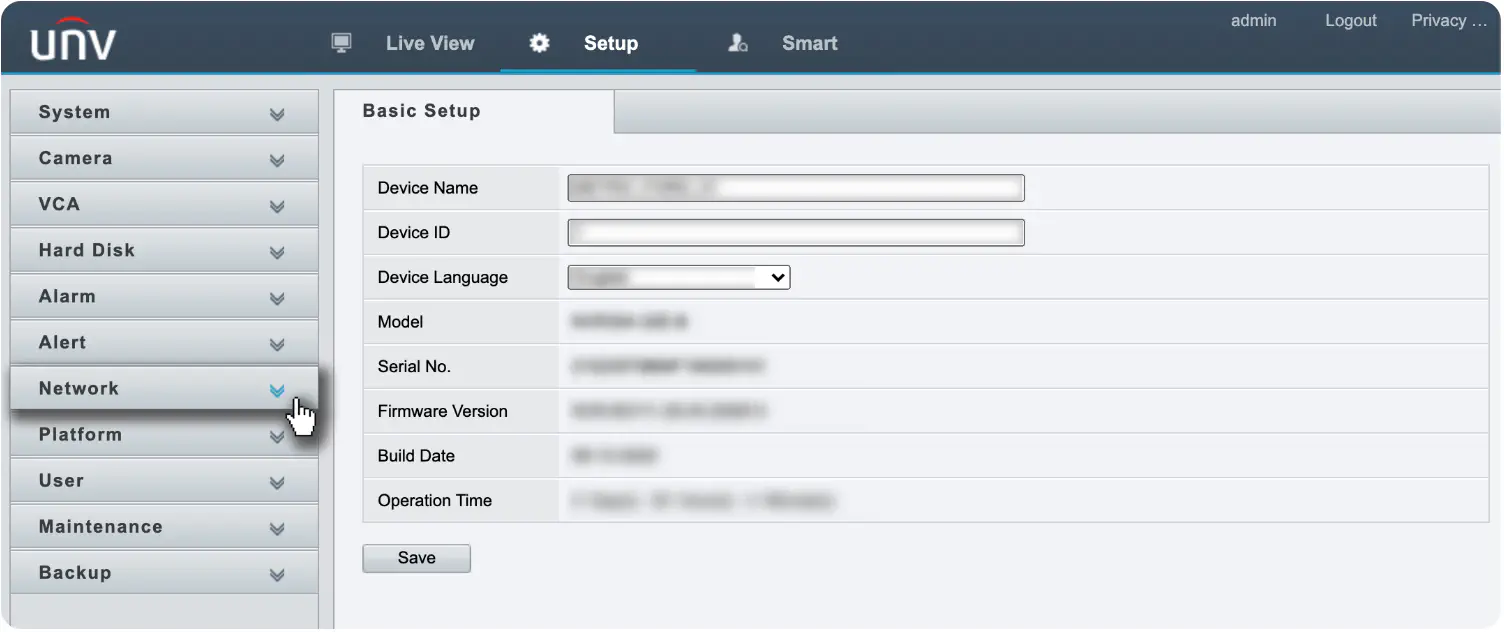Click the Device ID input field
The width and height of the screenshot is (1504, 632).
pos(796,233)
